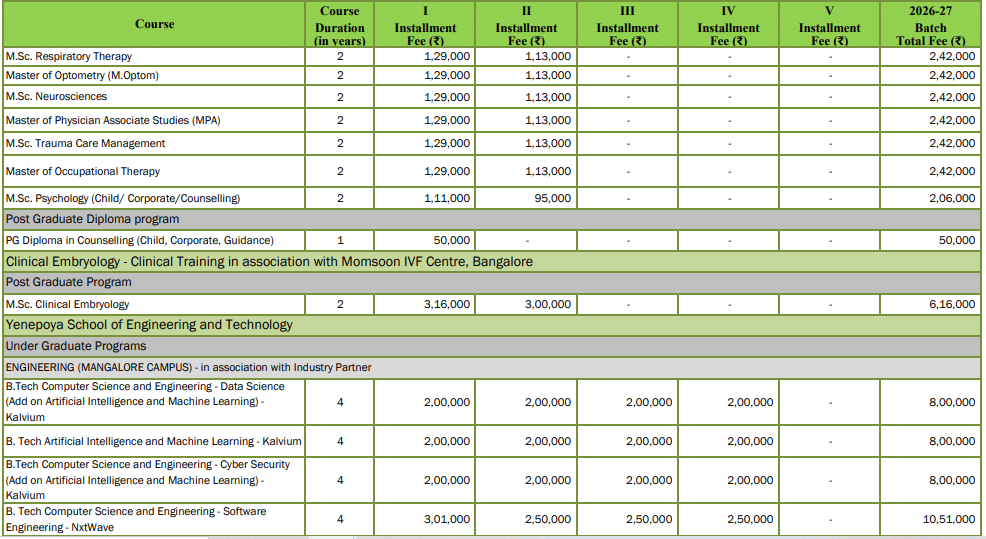Click the M.Sc. Neurosciences course cell
The height and width of the screenshot is (539, 986).
[x=56, y=97]
